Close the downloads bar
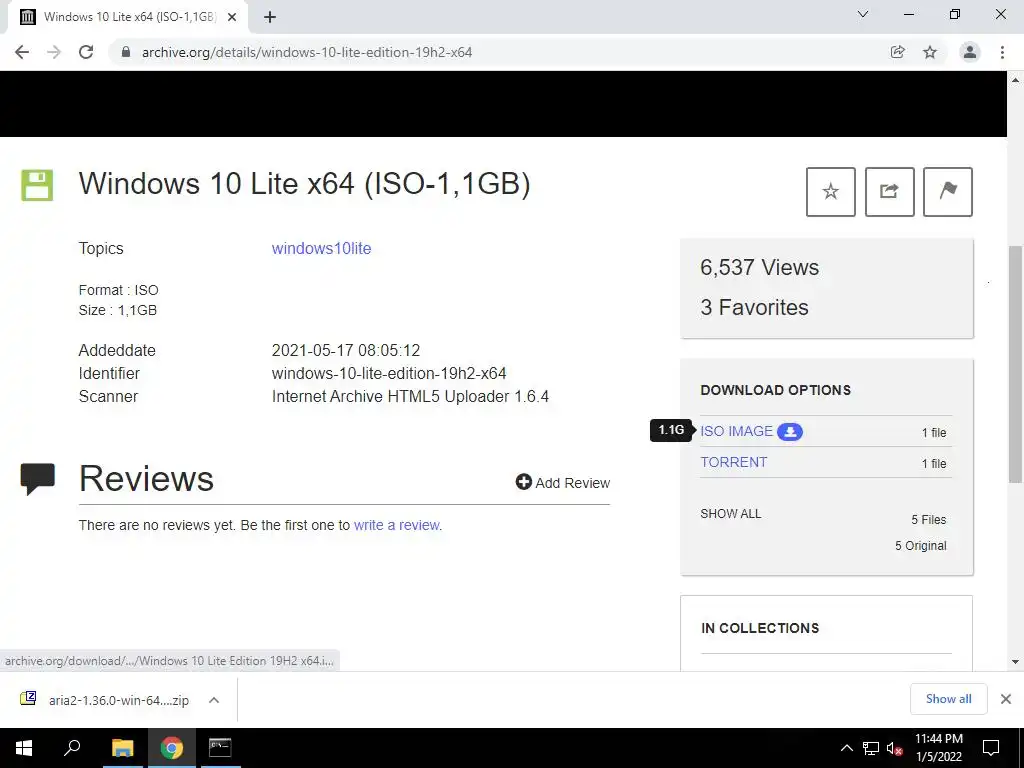Viewport: 1024px width, 768px height. pyautogui.click(x=1006, y=699)
